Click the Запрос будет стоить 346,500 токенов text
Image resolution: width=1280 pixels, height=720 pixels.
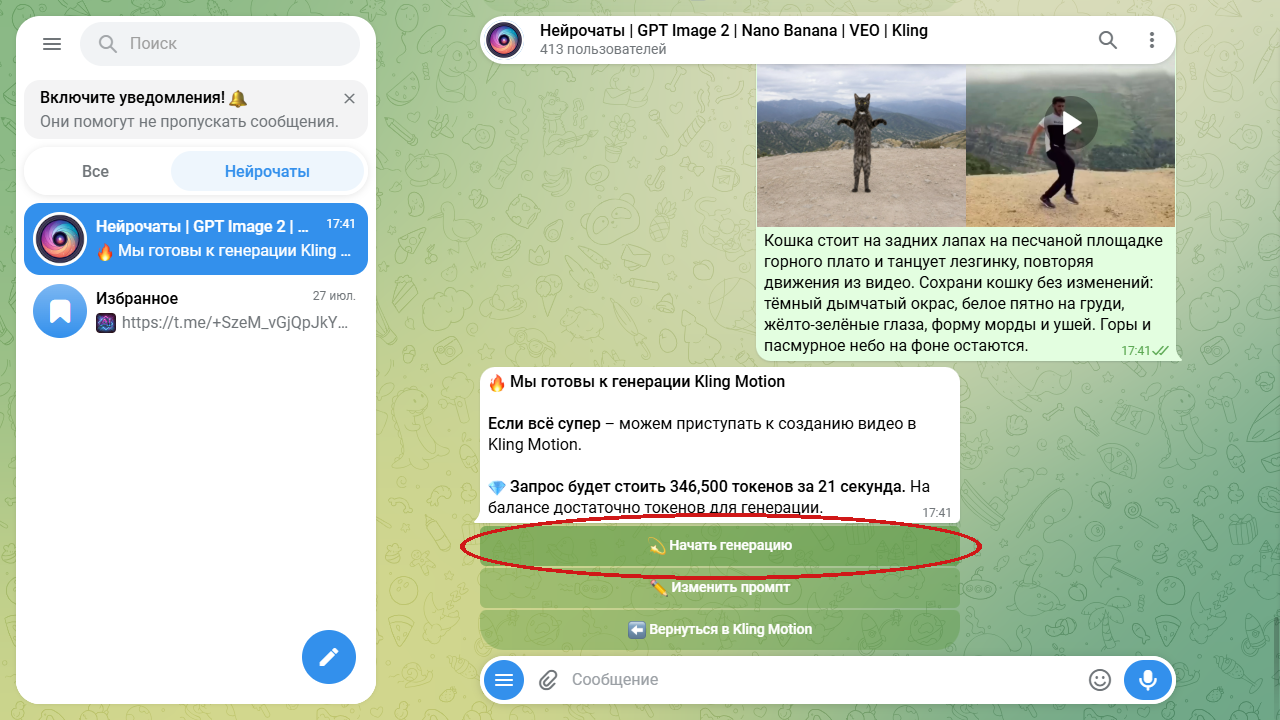click(707, 487)
